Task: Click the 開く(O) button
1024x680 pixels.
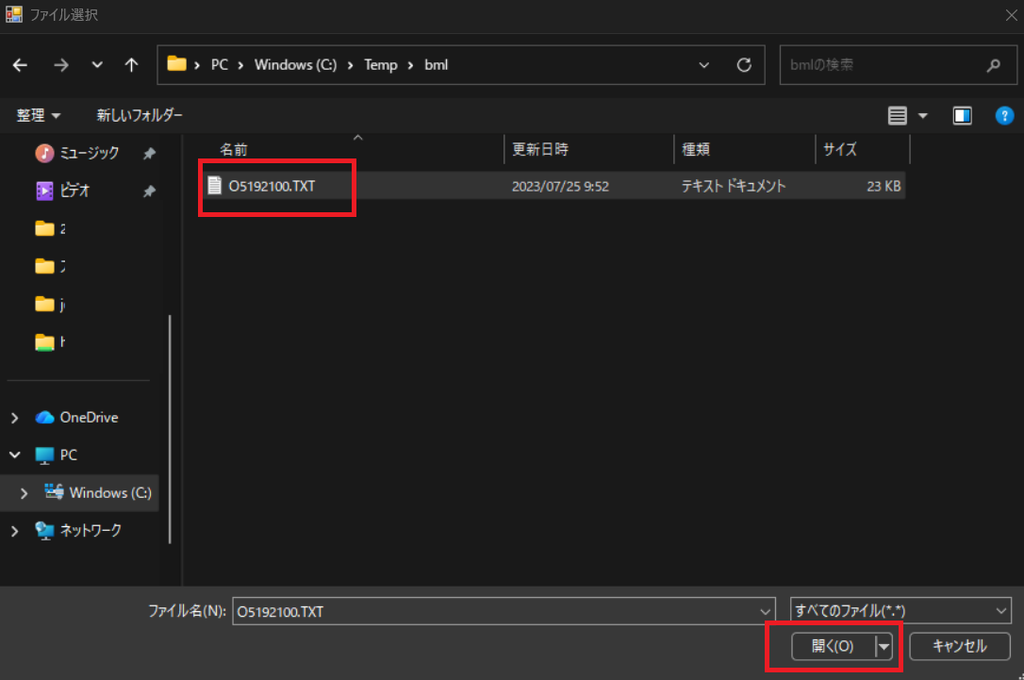Action: pos(833,646)
